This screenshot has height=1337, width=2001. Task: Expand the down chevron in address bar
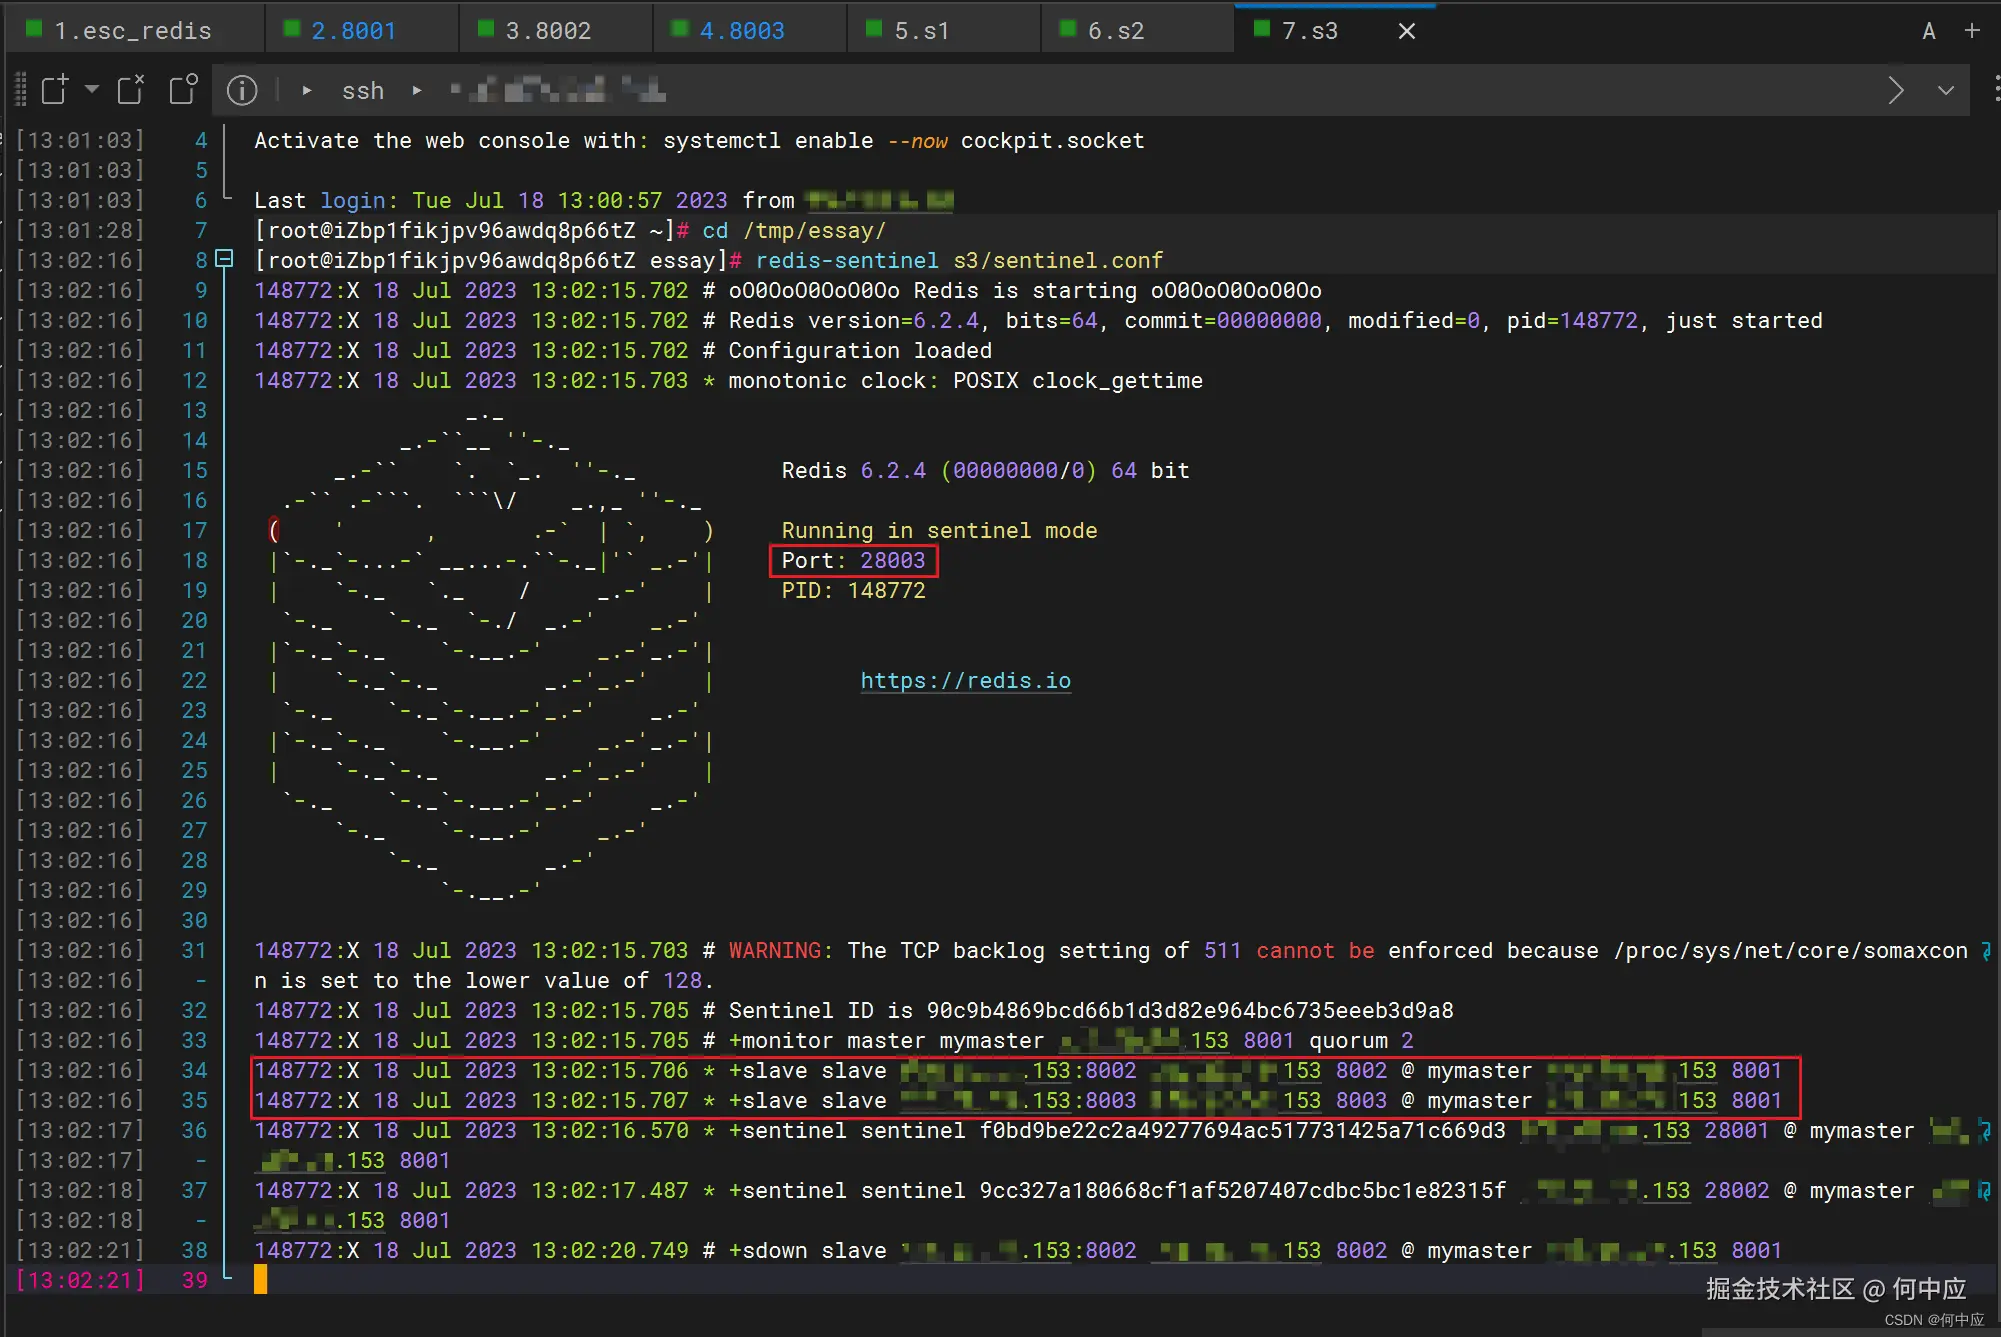pos(1946,91)
